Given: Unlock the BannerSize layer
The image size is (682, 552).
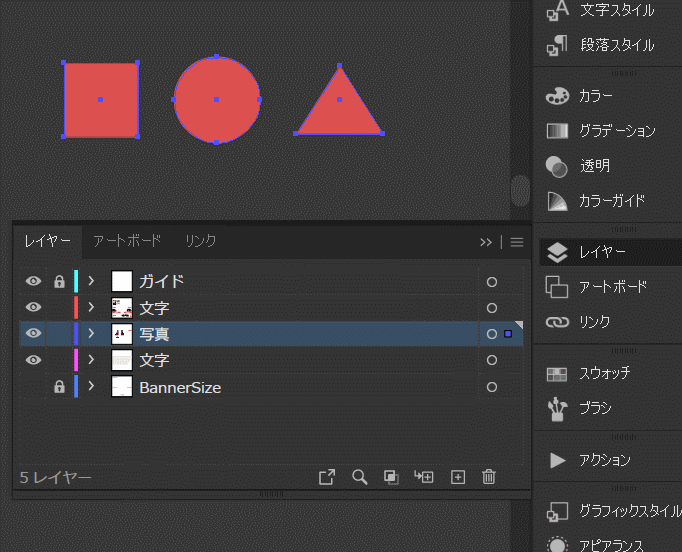Looking at the screenshot, I should point(59,387).
